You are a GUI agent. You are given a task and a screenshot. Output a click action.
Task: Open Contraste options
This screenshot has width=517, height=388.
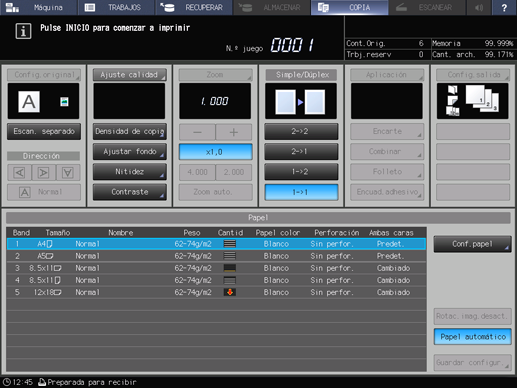[130, 192]
